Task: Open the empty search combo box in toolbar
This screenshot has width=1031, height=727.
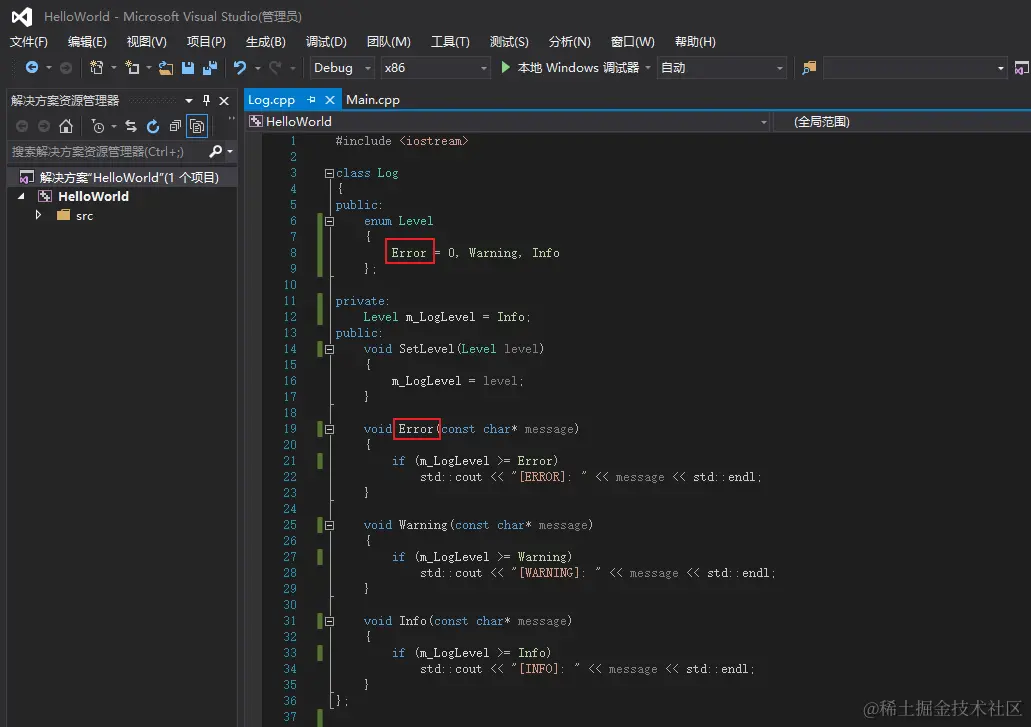Action: [915, 68]
